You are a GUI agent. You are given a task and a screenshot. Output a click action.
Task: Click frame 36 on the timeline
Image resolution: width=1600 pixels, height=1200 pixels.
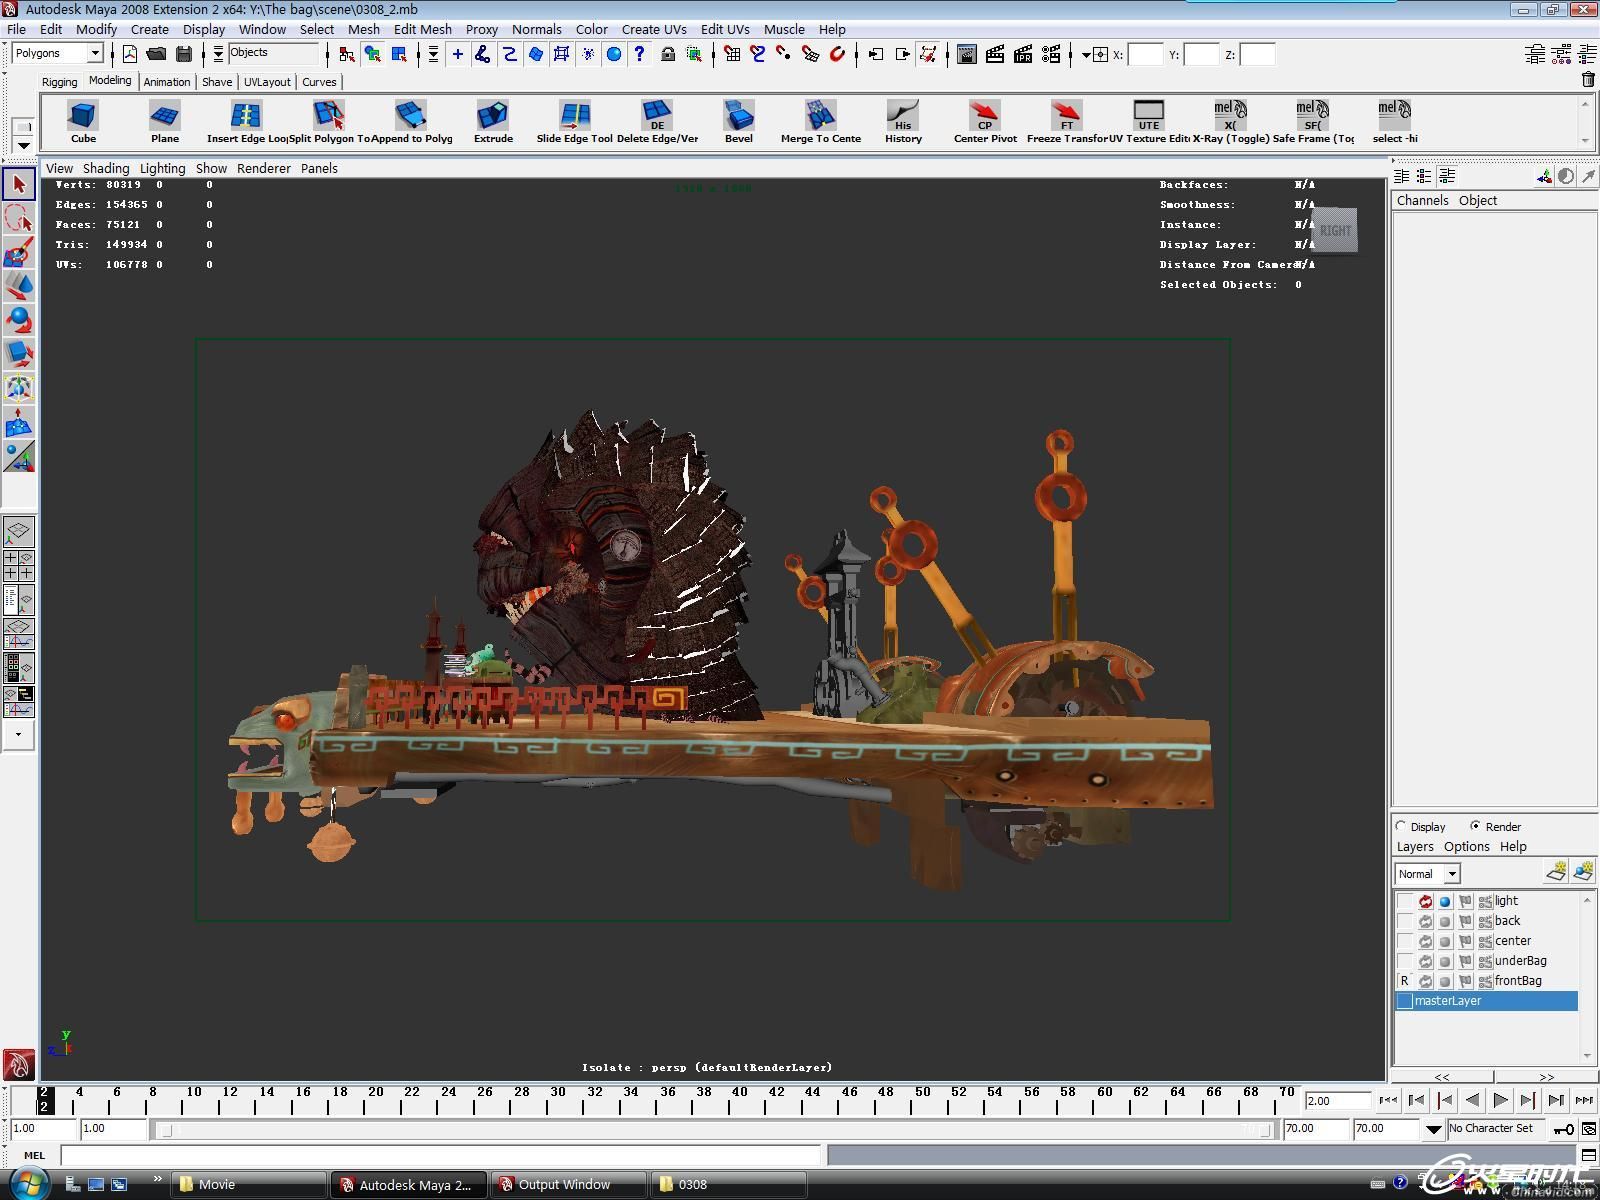669,1101
